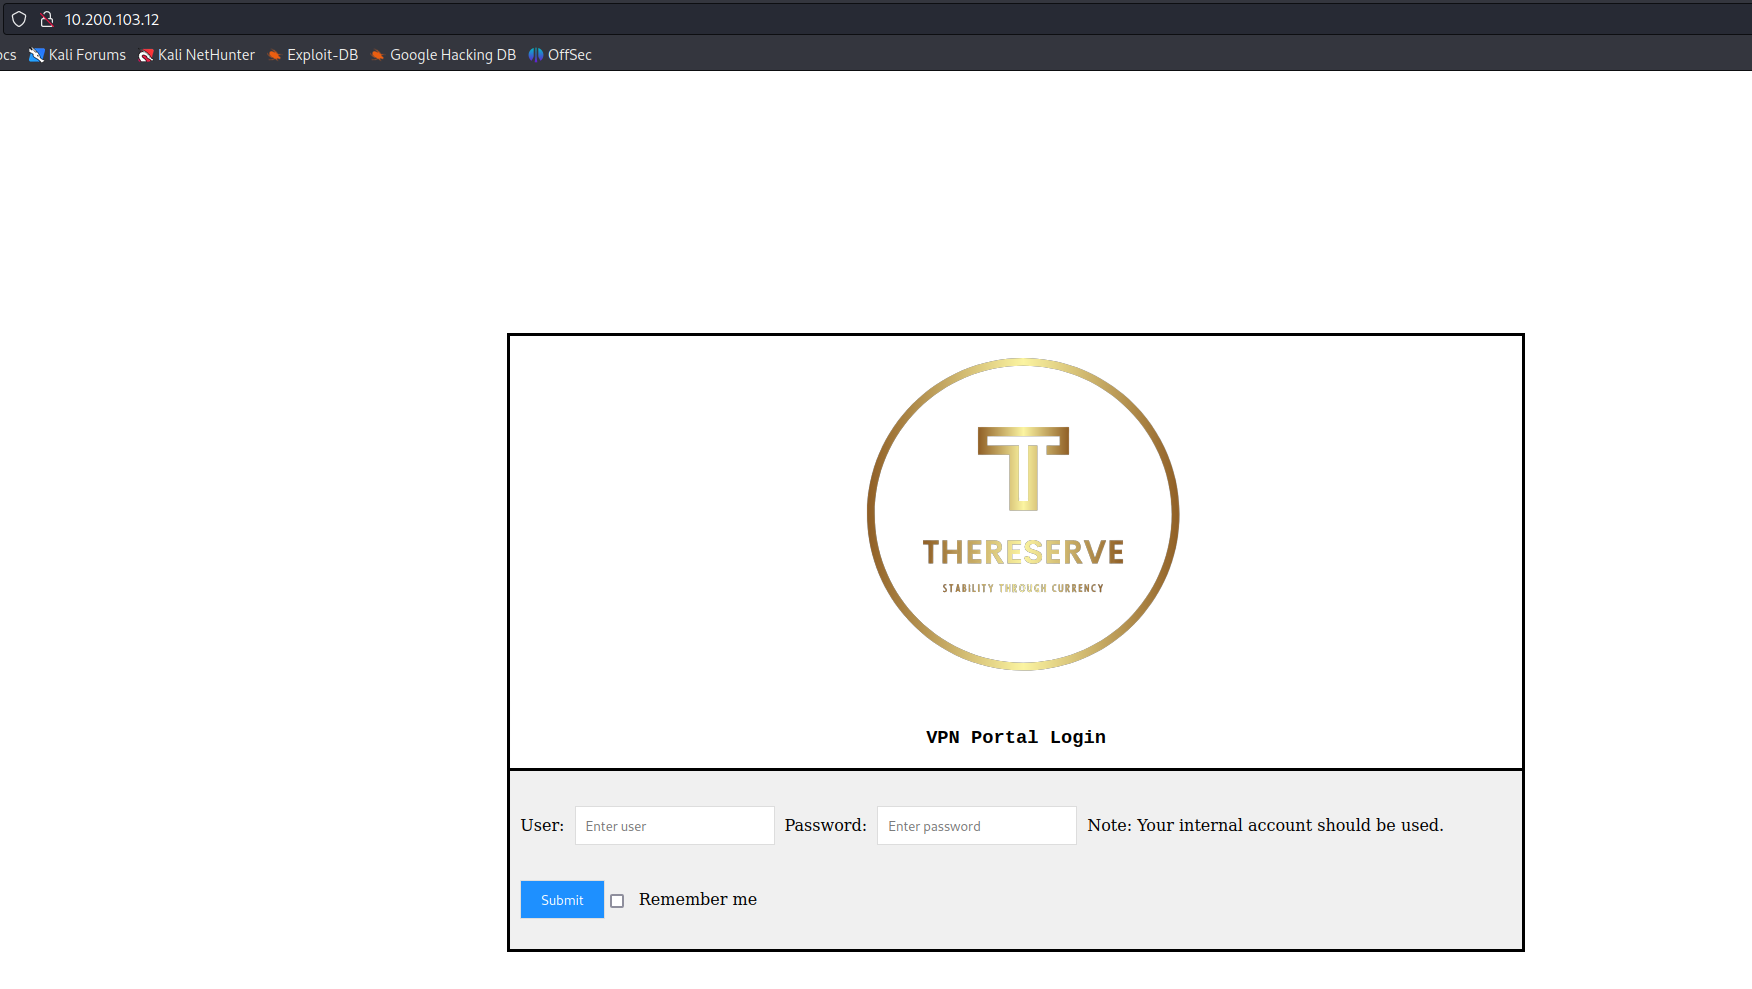Click the Google Hacking DB favicon
Viewport: 1752px width, 989px height.
[377, 55]
